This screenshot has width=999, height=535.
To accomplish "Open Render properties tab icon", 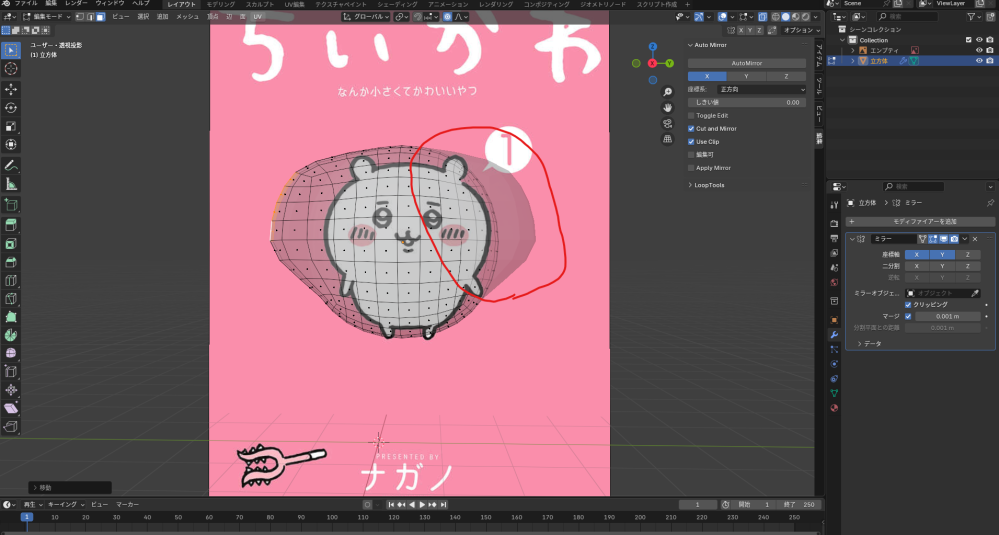I will 834,224.
